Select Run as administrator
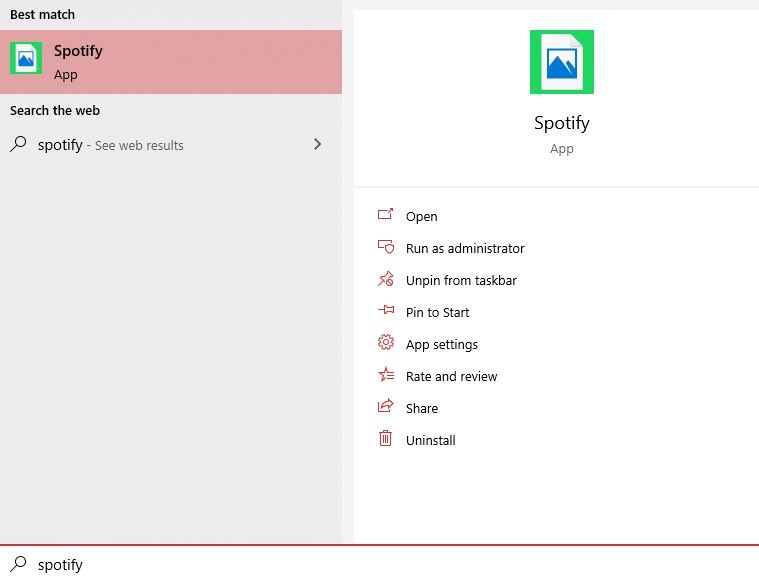 [x=465, y=248]
